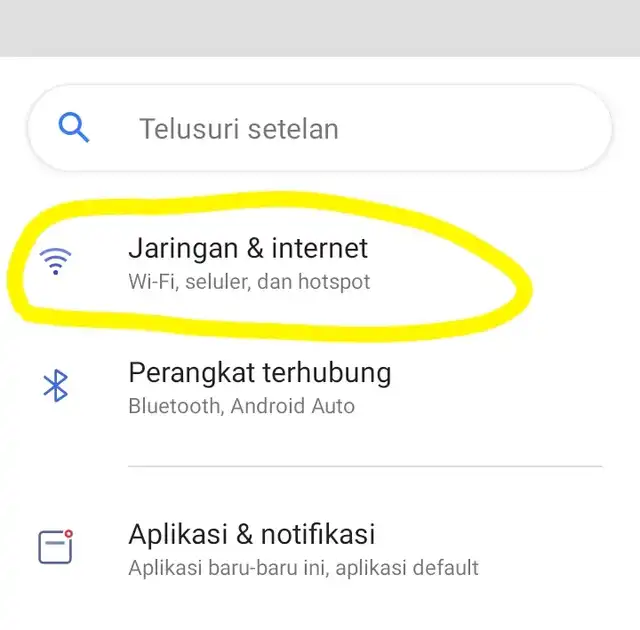Click the divider line below Perangkat terhubung

pos(365,466)
